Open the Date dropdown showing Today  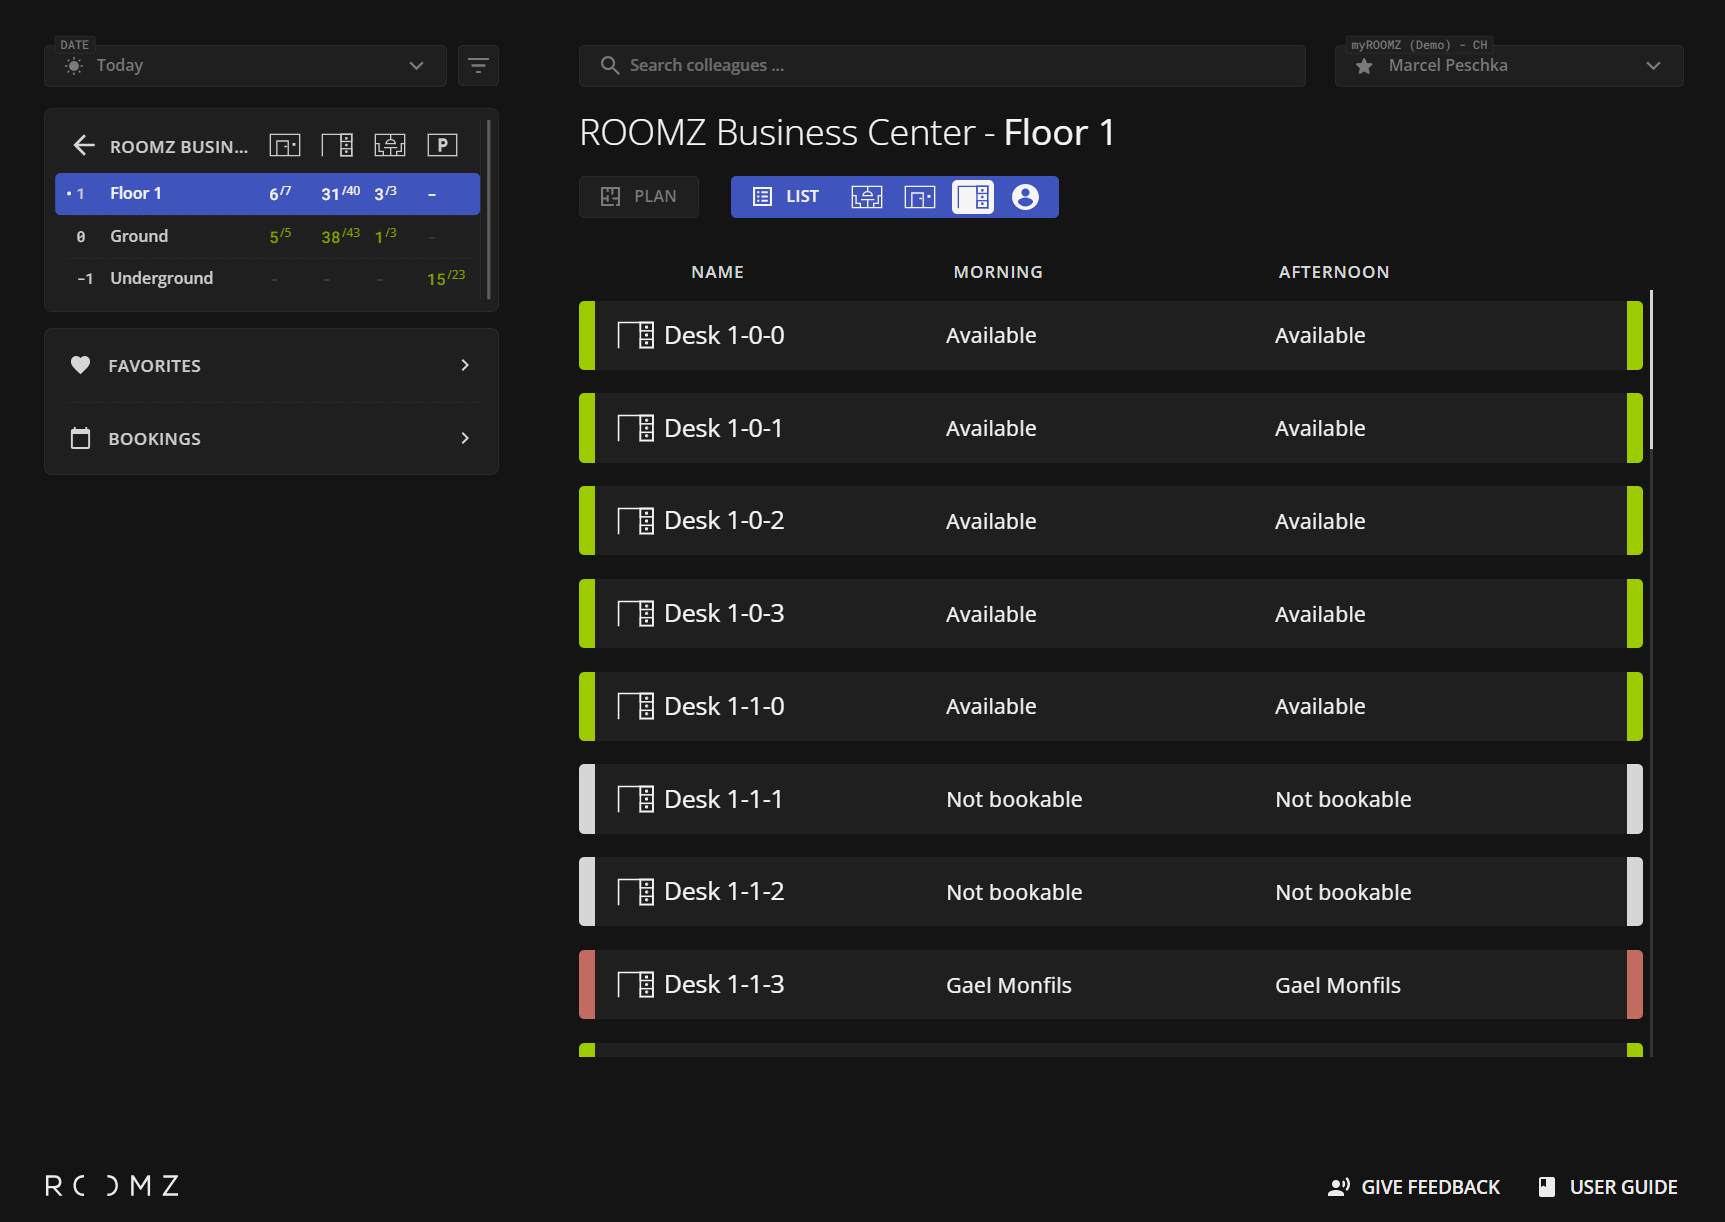coord(245,66)
